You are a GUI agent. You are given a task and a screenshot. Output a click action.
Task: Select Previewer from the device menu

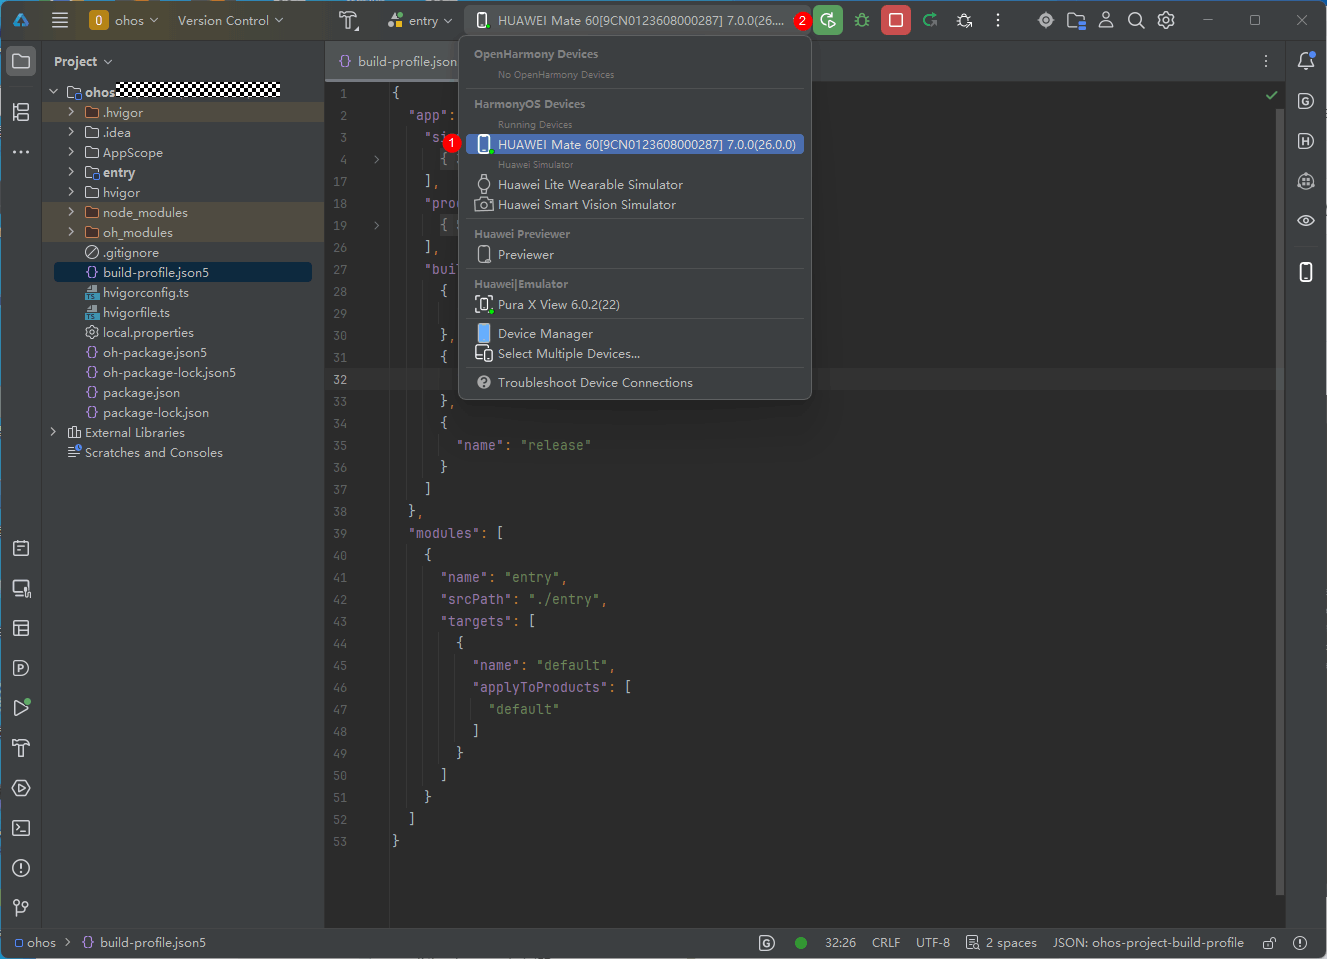click(x=635, y=254)
